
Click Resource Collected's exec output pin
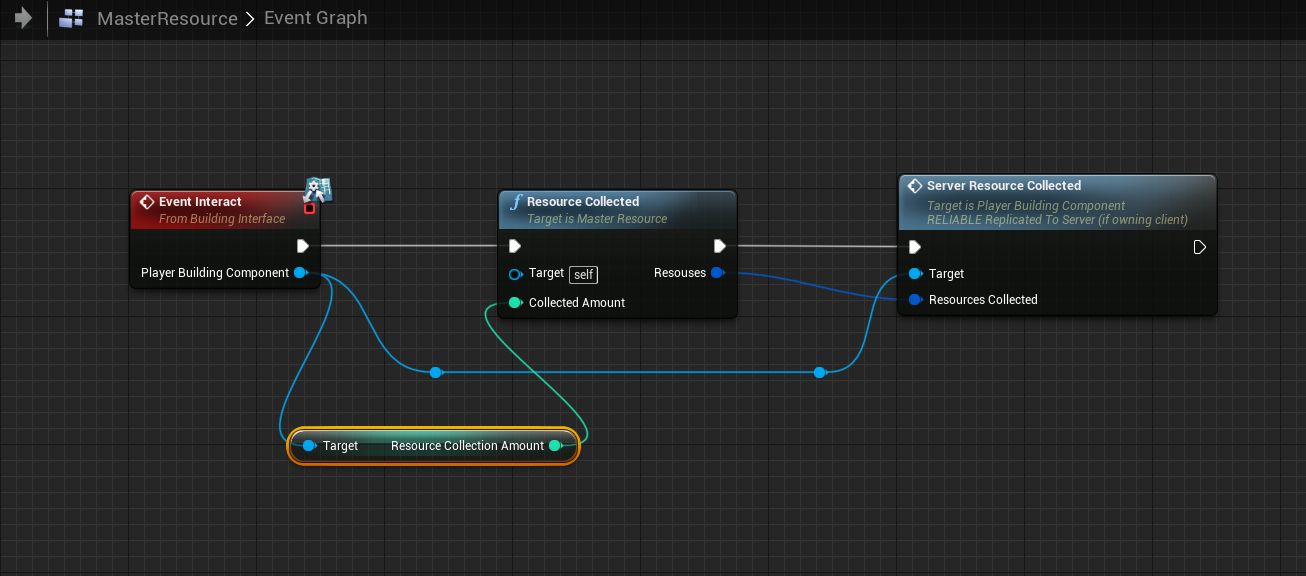(x=719, y=246)
